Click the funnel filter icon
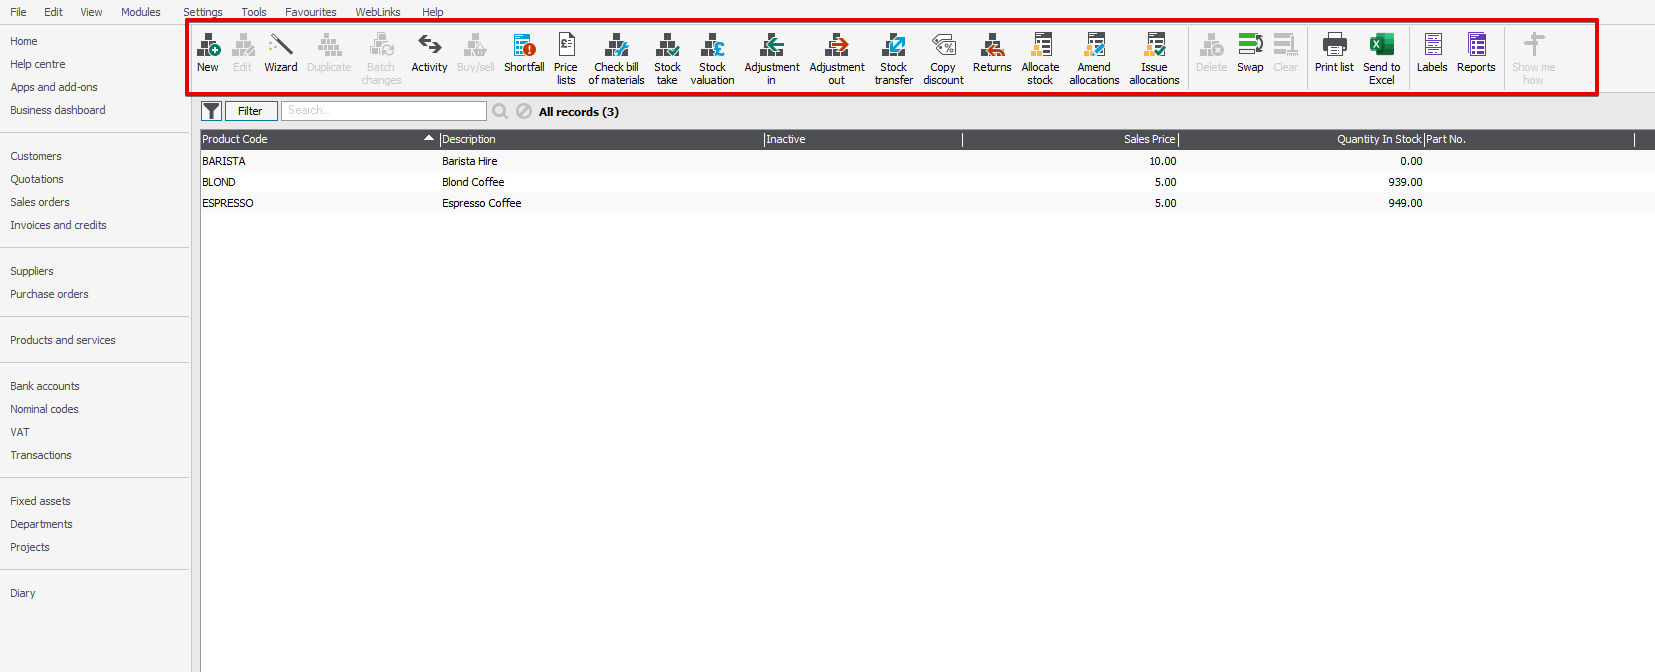Image resolution: width=1655 pixels, height=672 pixels. click(212, 111)
